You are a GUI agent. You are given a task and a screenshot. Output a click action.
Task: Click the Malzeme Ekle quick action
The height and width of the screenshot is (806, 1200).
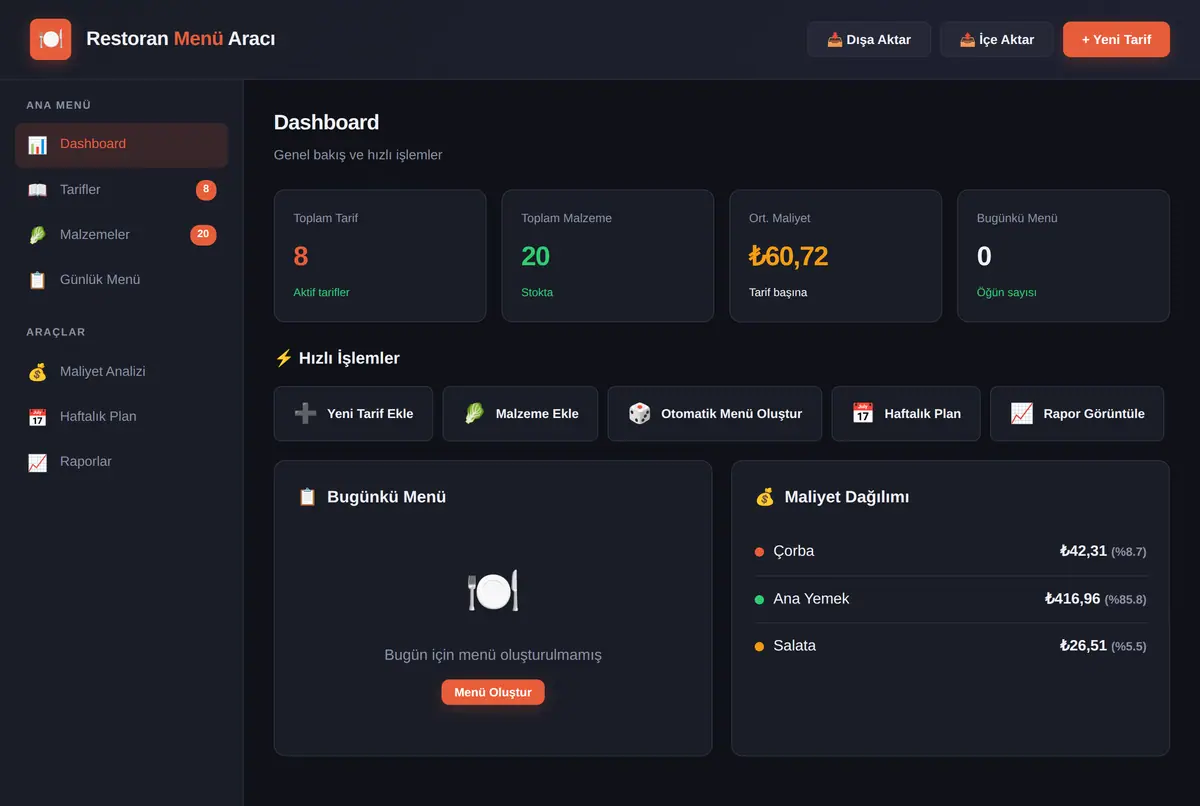pos(520,413)
